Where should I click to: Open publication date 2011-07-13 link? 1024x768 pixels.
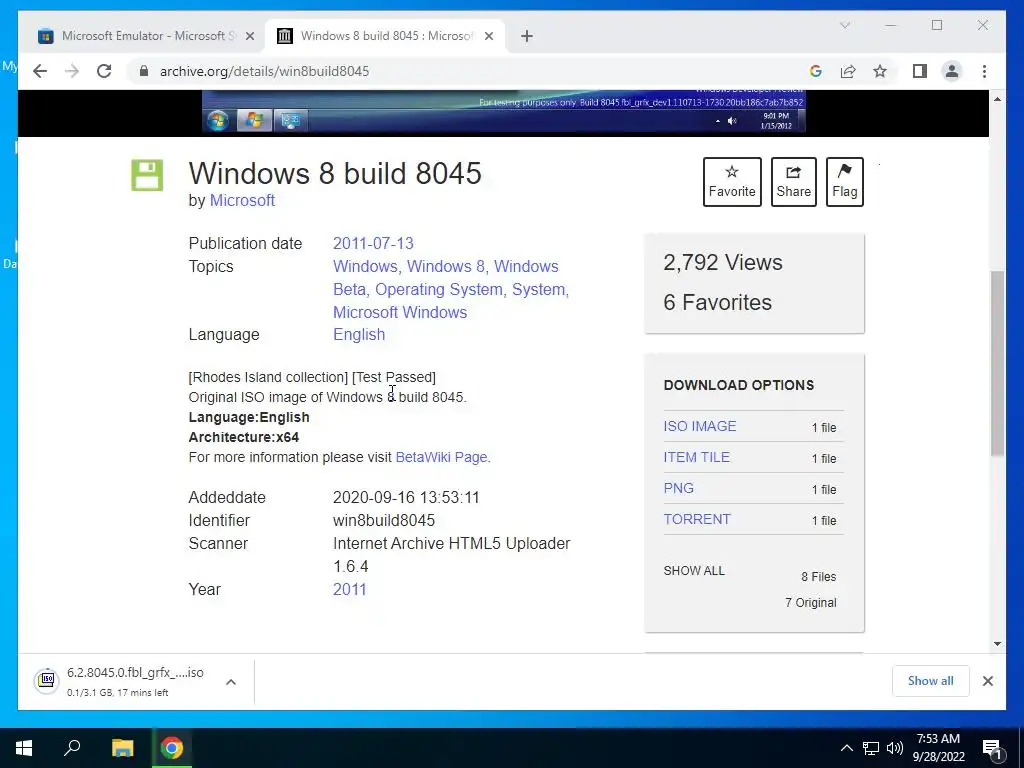[373, 244]
